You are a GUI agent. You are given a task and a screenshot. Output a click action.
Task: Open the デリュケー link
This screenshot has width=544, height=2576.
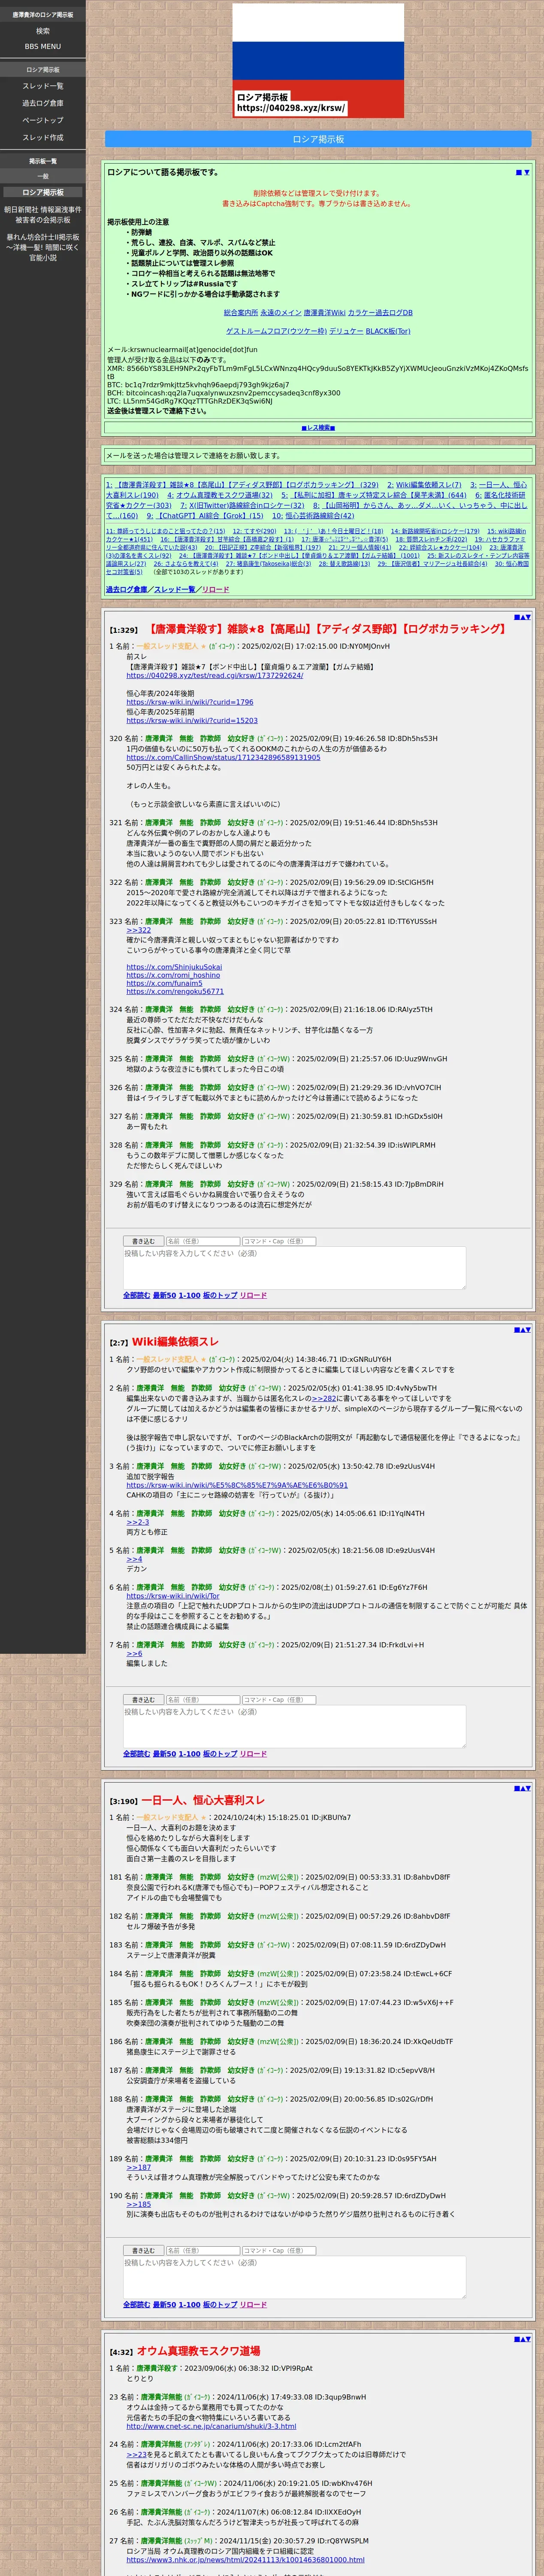pyautogui.click(x=346, y=331)
